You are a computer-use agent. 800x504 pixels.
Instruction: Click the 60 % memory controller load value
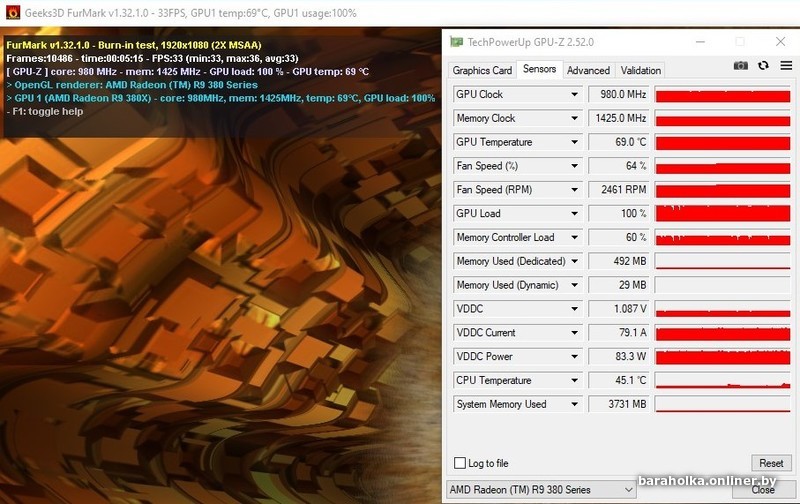pyautogui.click(x=618, y=237)
